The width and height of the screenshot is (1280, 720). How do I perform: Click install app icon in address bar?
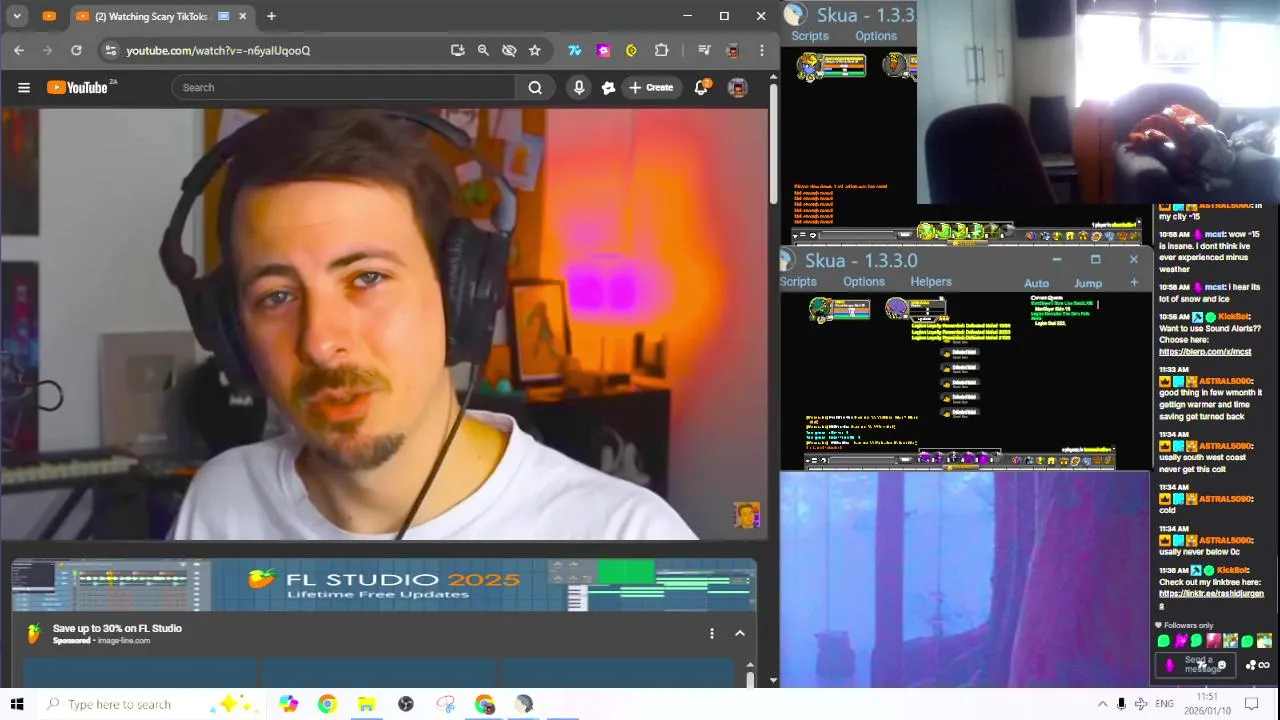457,50
